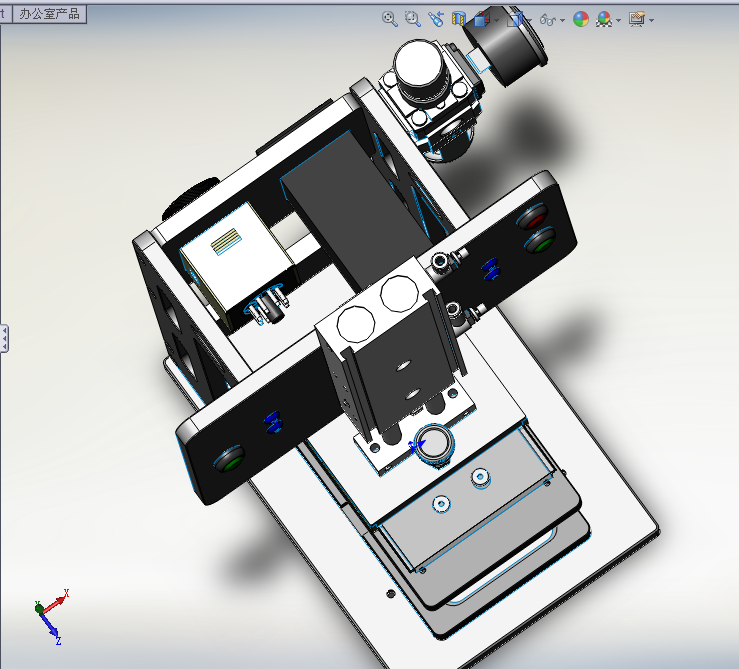Open the Hide/Show Items dropdown arrow
Viewport: 739px width, 669px height.
(x=562, y=20)
